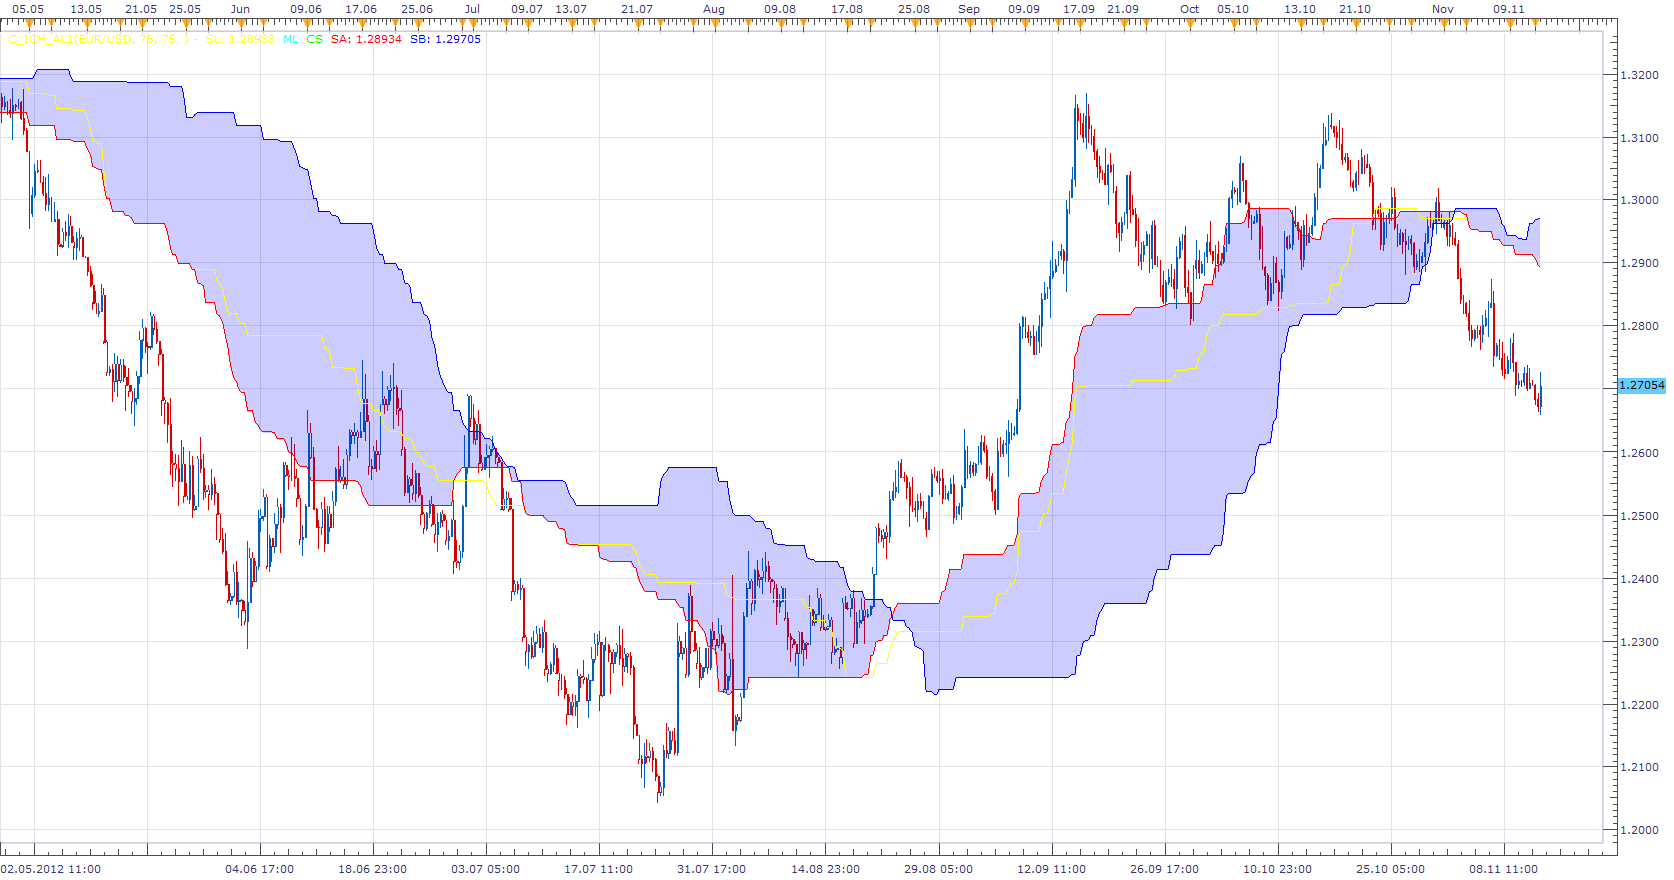This screenshot has width=1674, height=880.
Task: Click the 08.11 11:00 bottom axis label
Action: click(1504, 869)
